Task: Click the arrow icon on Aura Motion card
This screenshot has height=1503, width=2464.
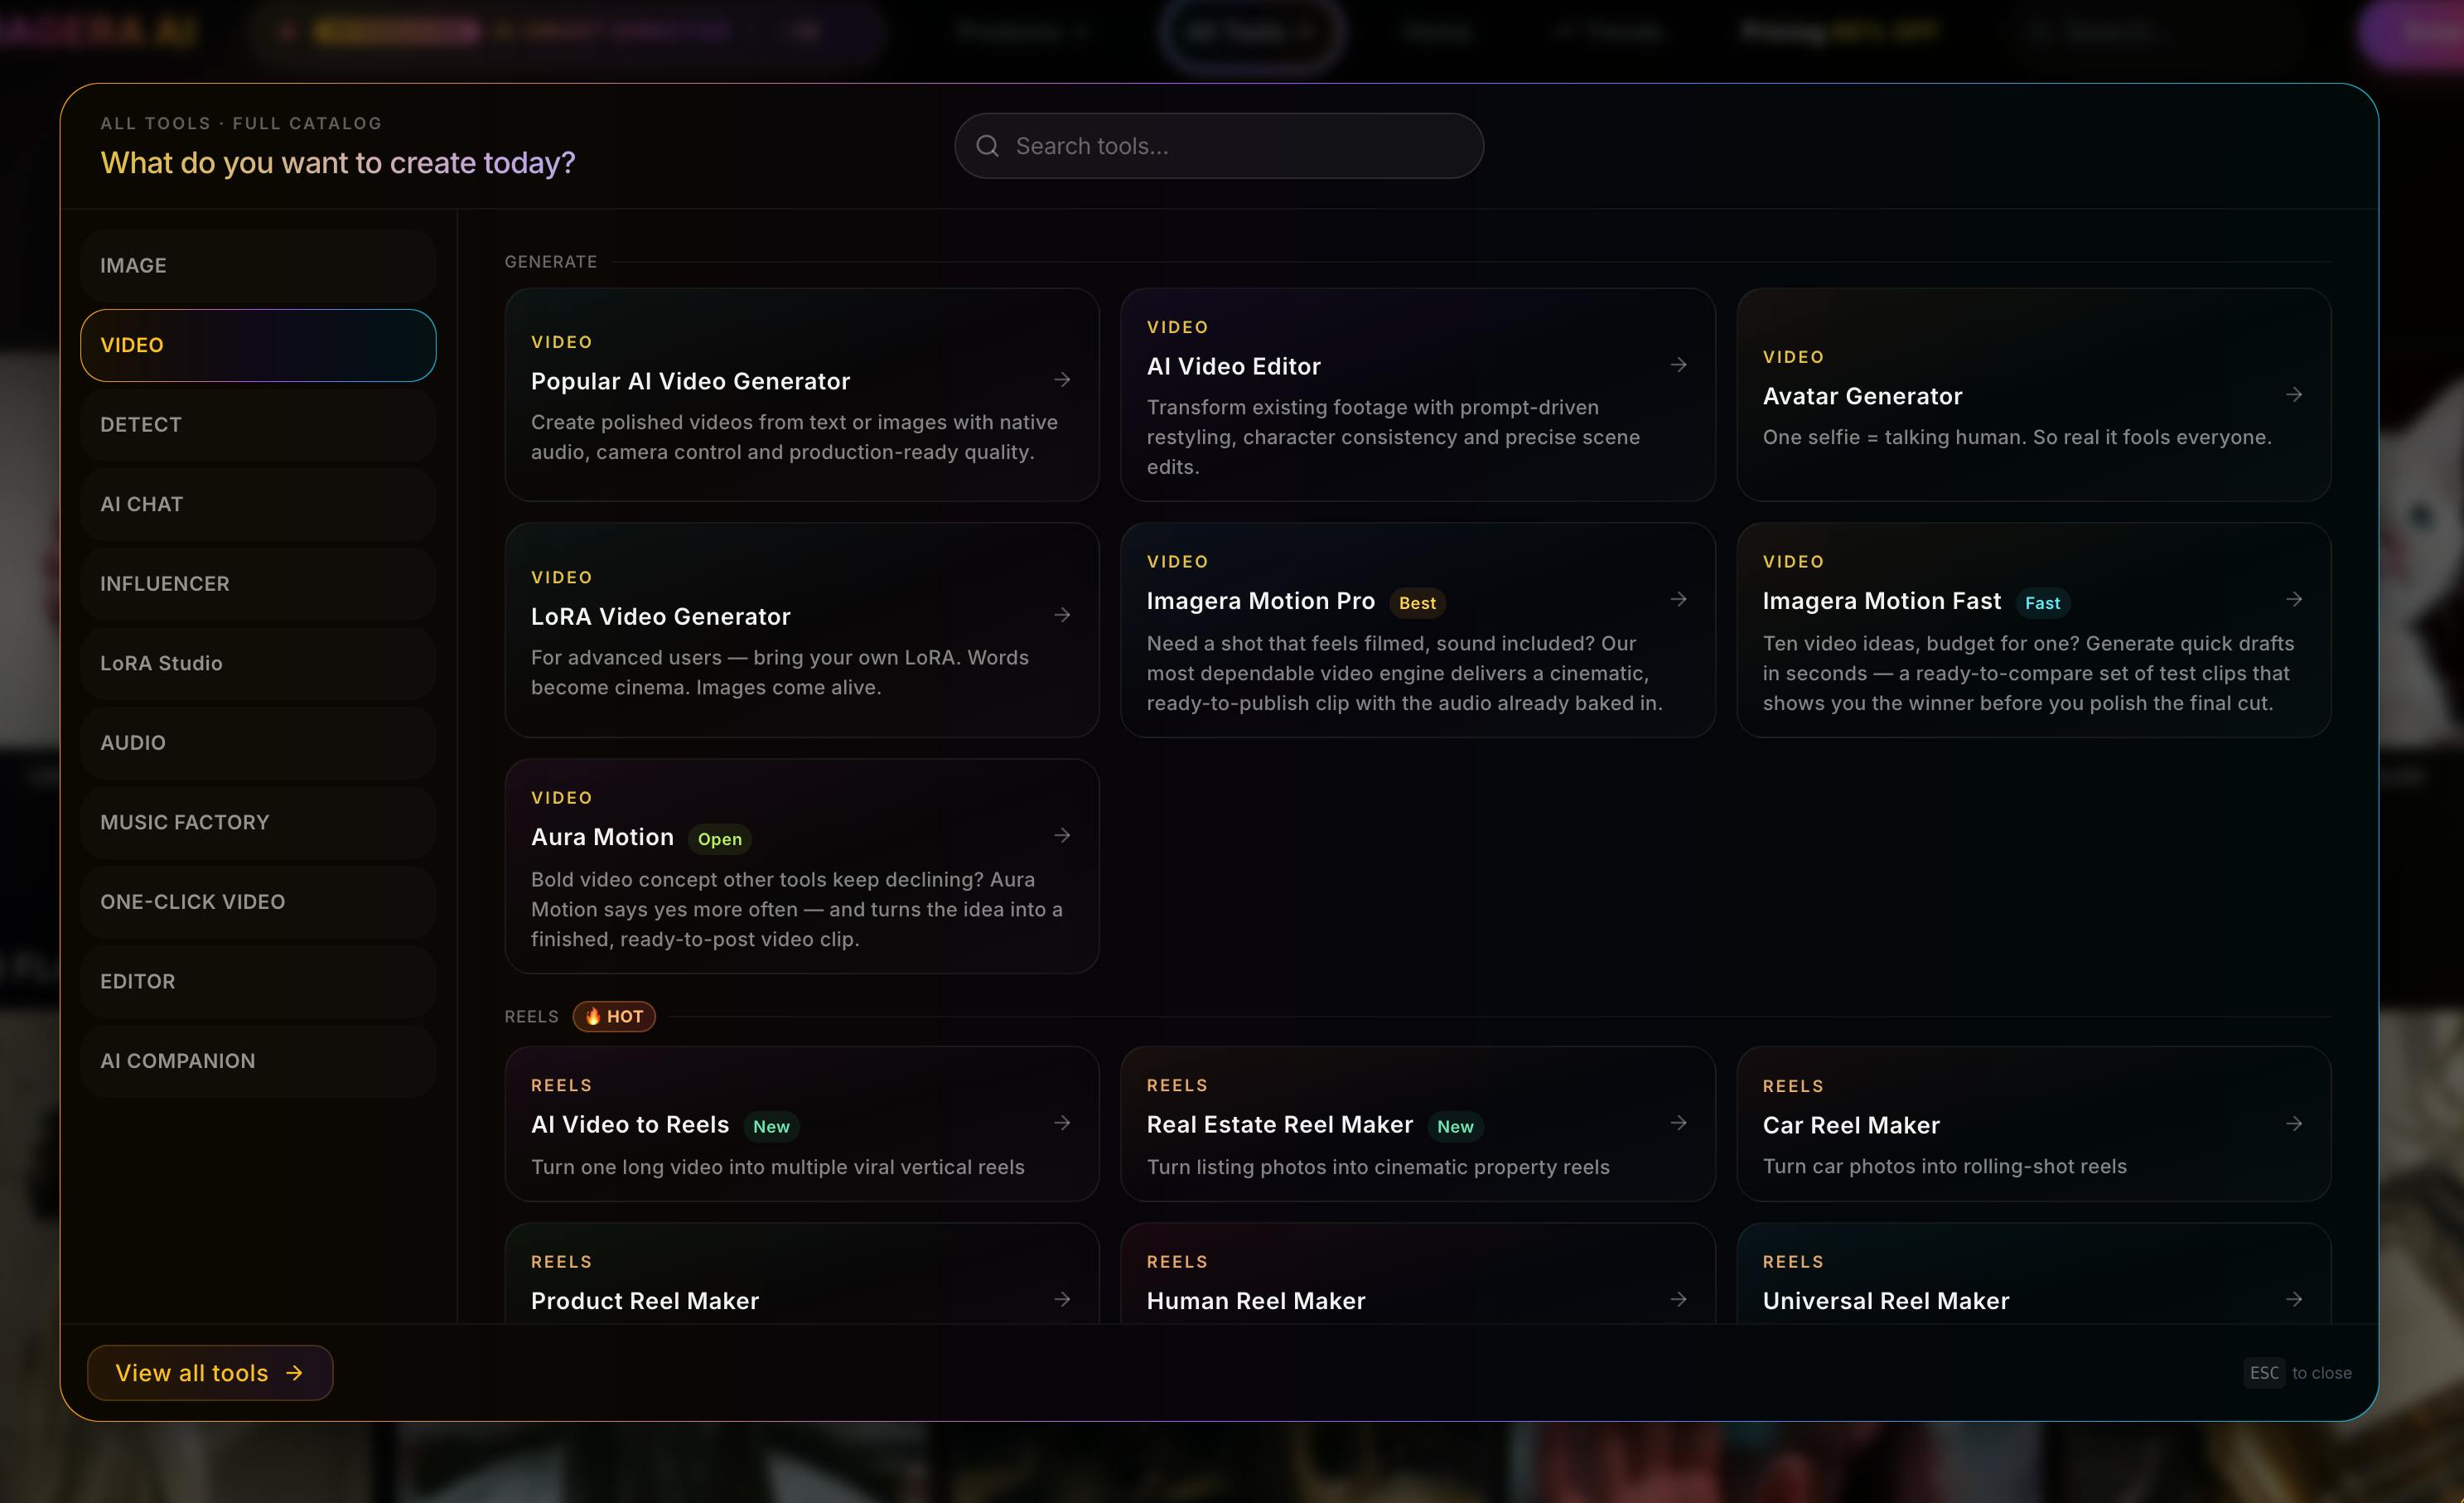Action: 1062,835
